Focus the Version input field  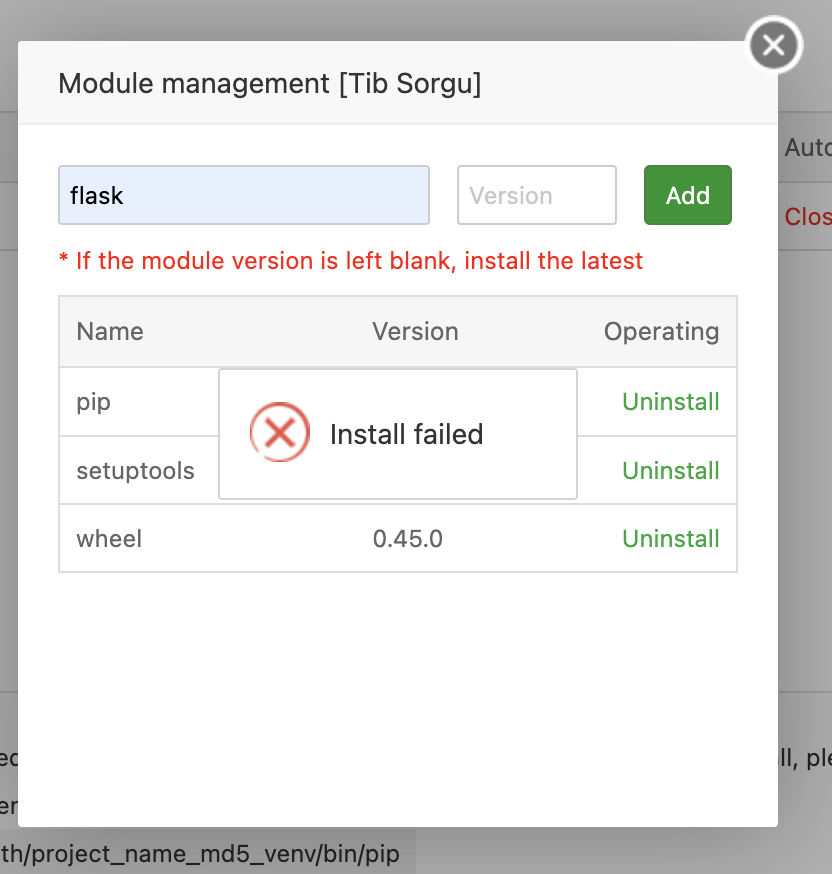[x=536, y=195]
